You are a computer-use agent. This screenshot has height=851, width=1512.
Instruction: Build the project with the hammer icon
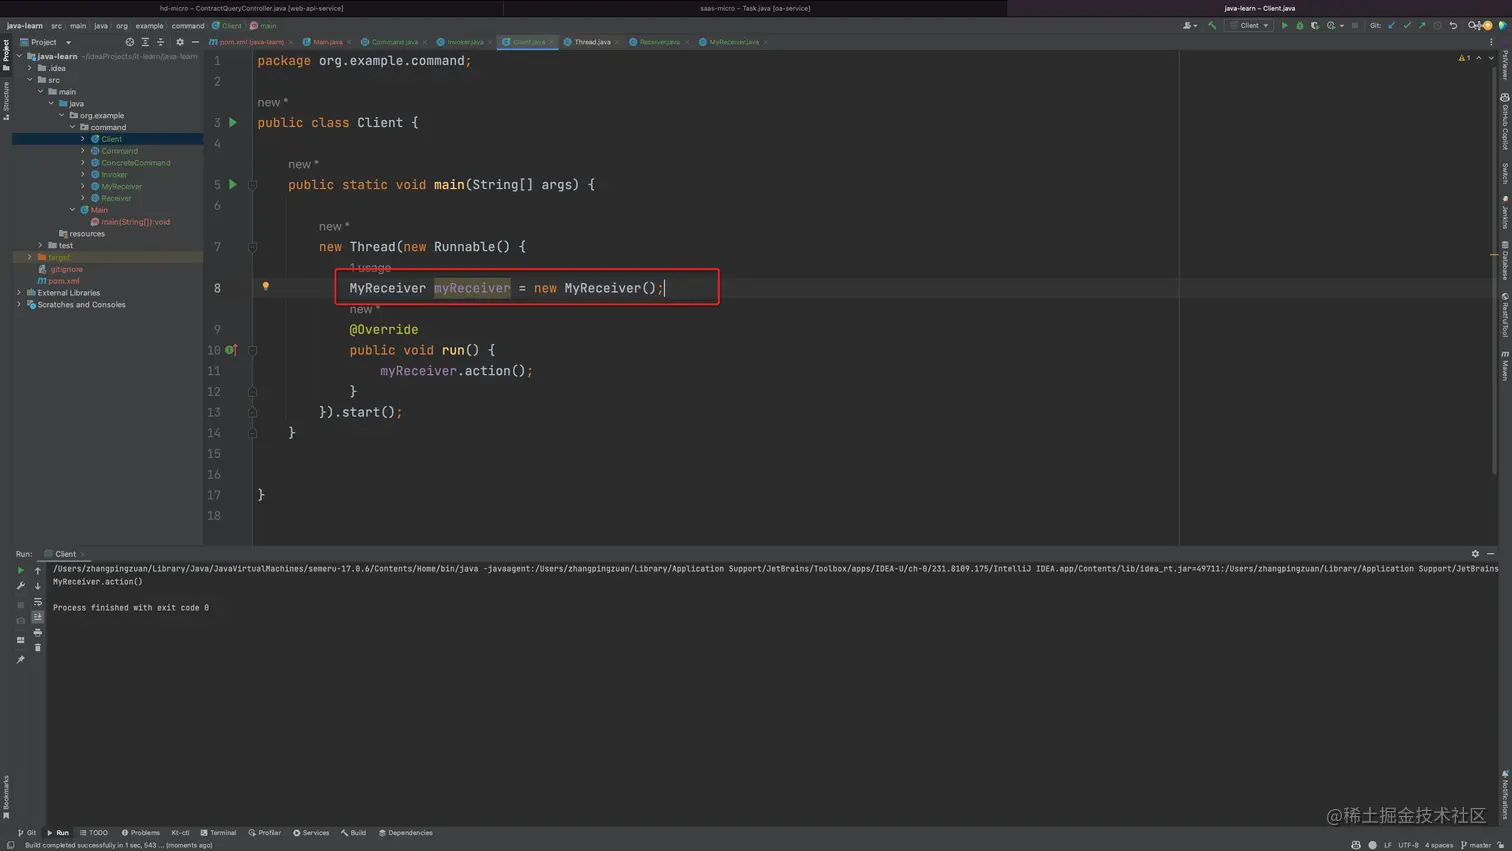pyautogui.click(x=1212, y=26)
